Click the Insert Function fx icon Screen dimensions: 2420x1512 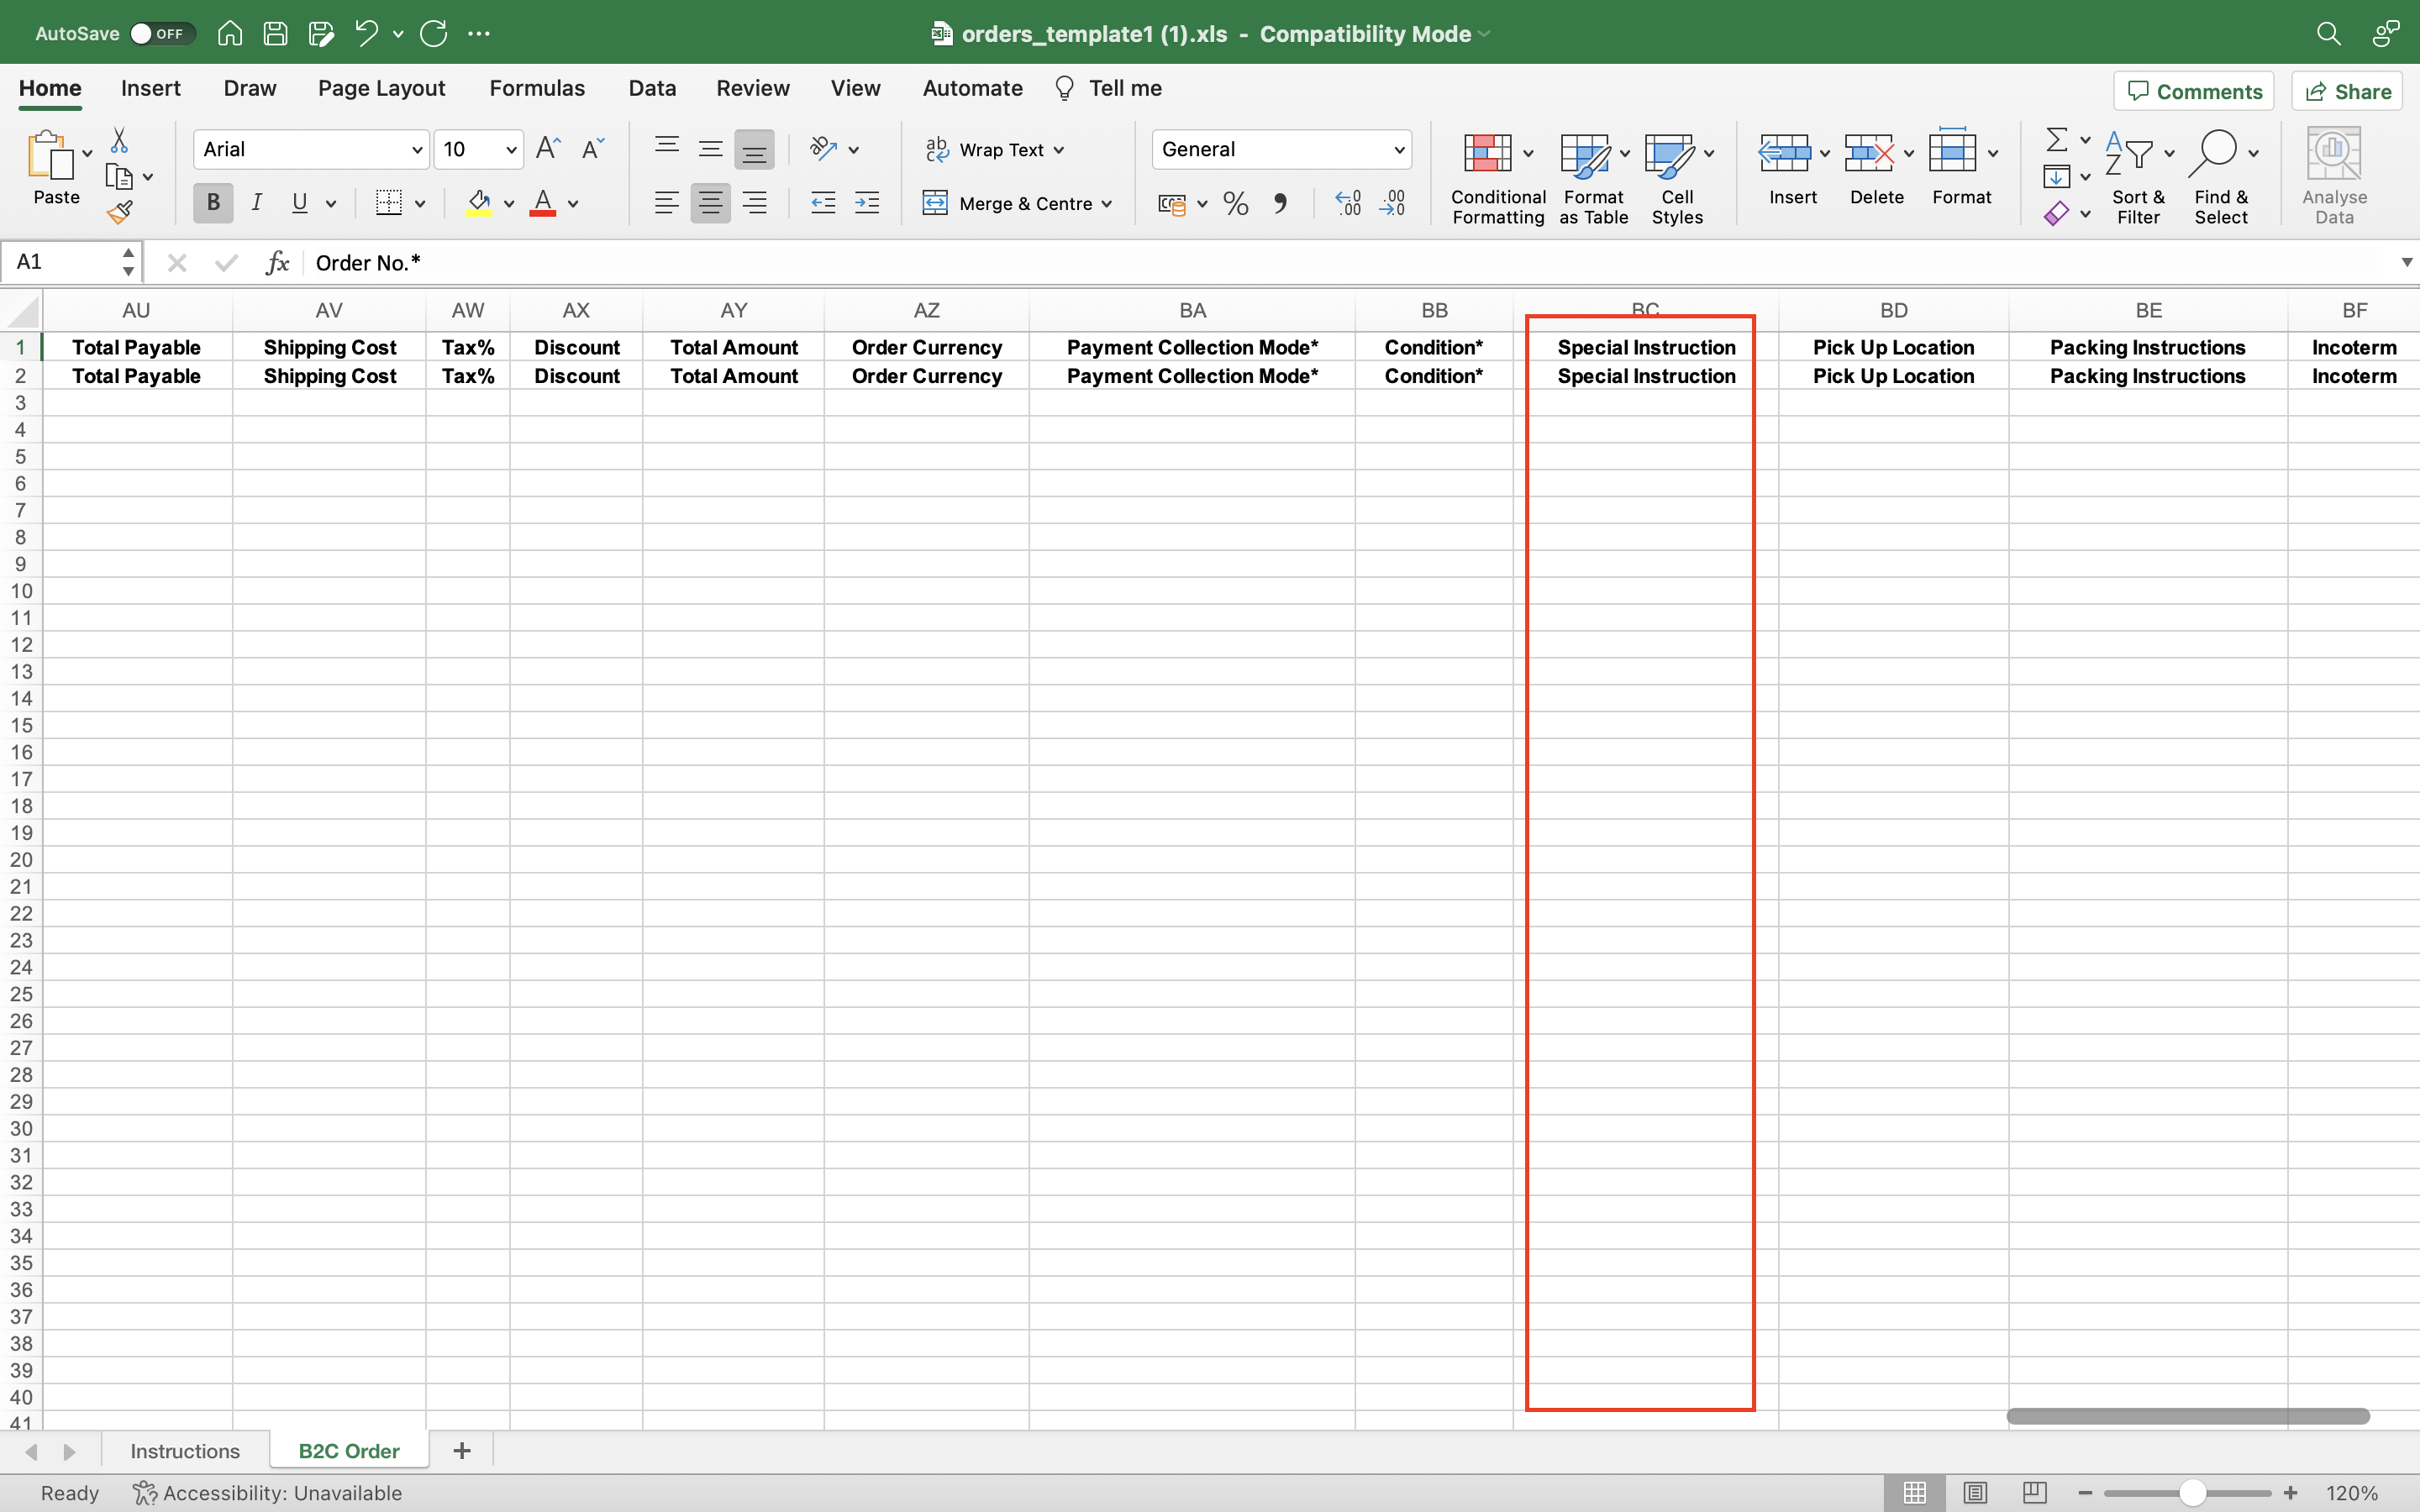(x=277, y=263)
